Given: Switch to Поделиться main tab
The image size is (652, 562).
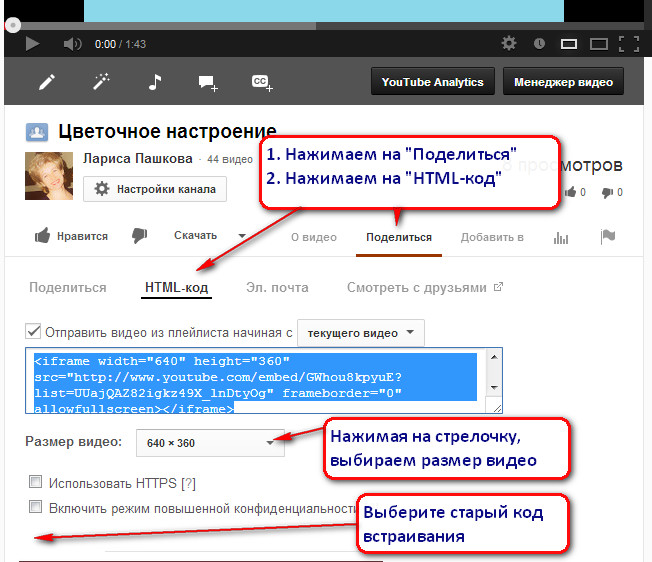Looking at the screenshot, I should coord(399,237).
